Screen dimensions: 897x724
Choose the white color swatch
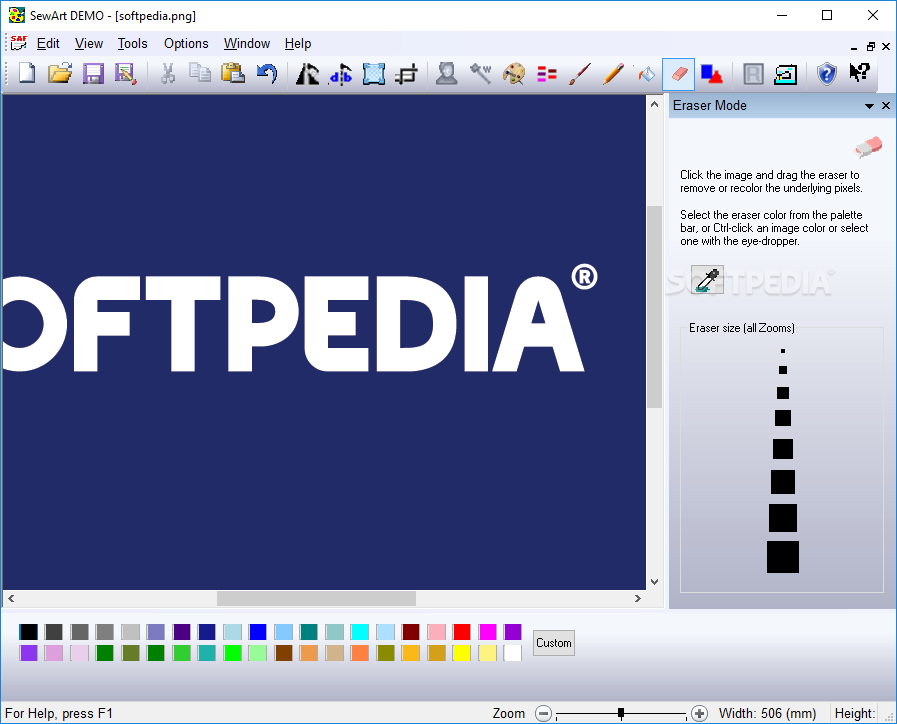[513, 653]
